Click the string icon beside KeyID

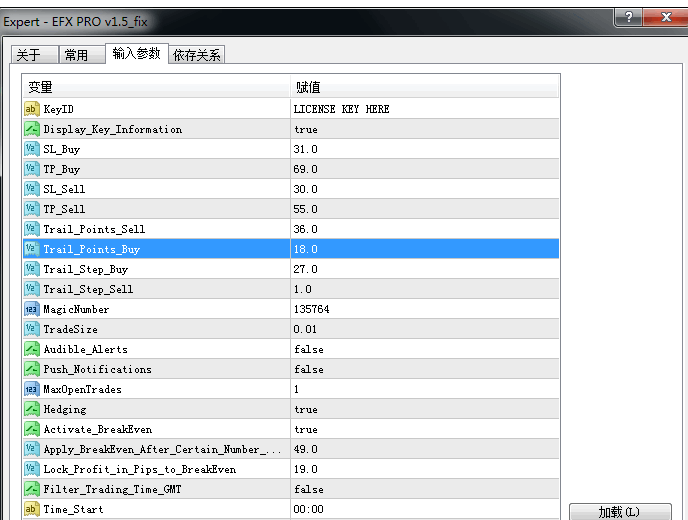coord(31,109)
